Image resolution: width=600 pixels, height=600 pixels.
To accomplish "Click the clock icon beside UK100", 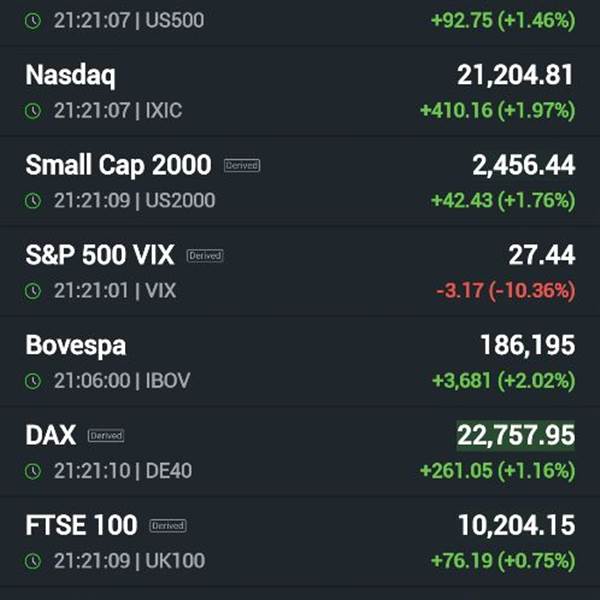I will tap(33, 561).
